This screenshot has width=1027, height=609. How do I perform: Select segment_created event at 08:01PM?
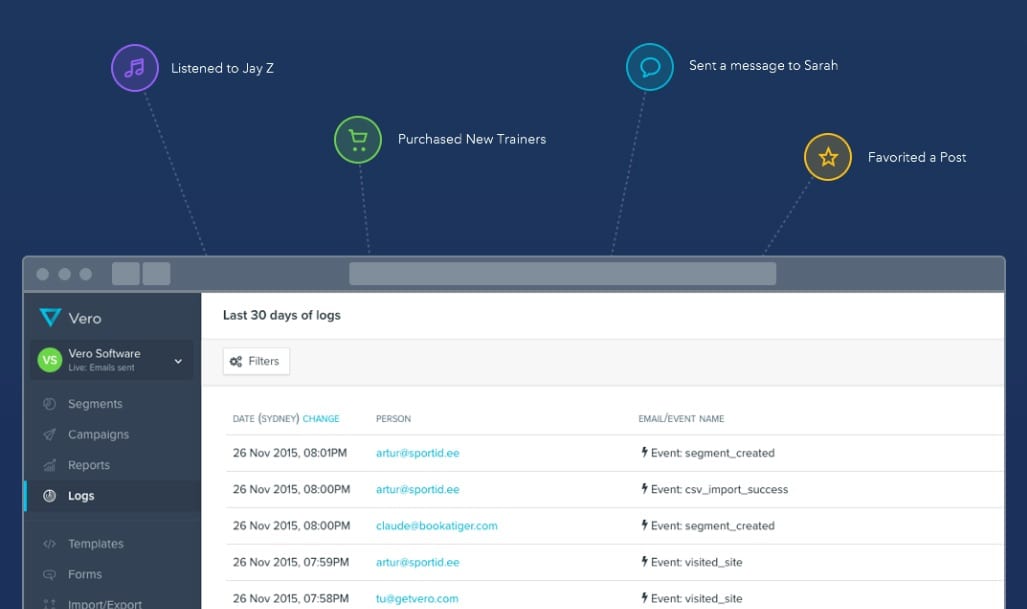(713, 453)
